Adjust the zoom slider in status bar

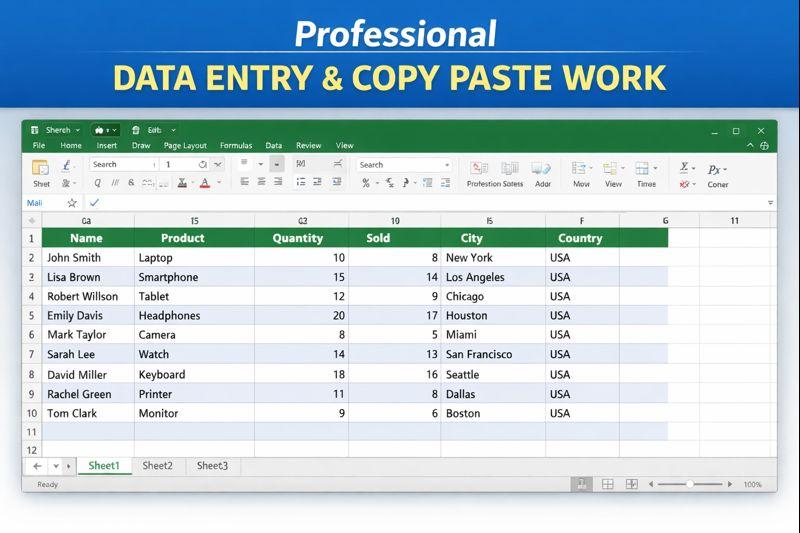point(690,484)
